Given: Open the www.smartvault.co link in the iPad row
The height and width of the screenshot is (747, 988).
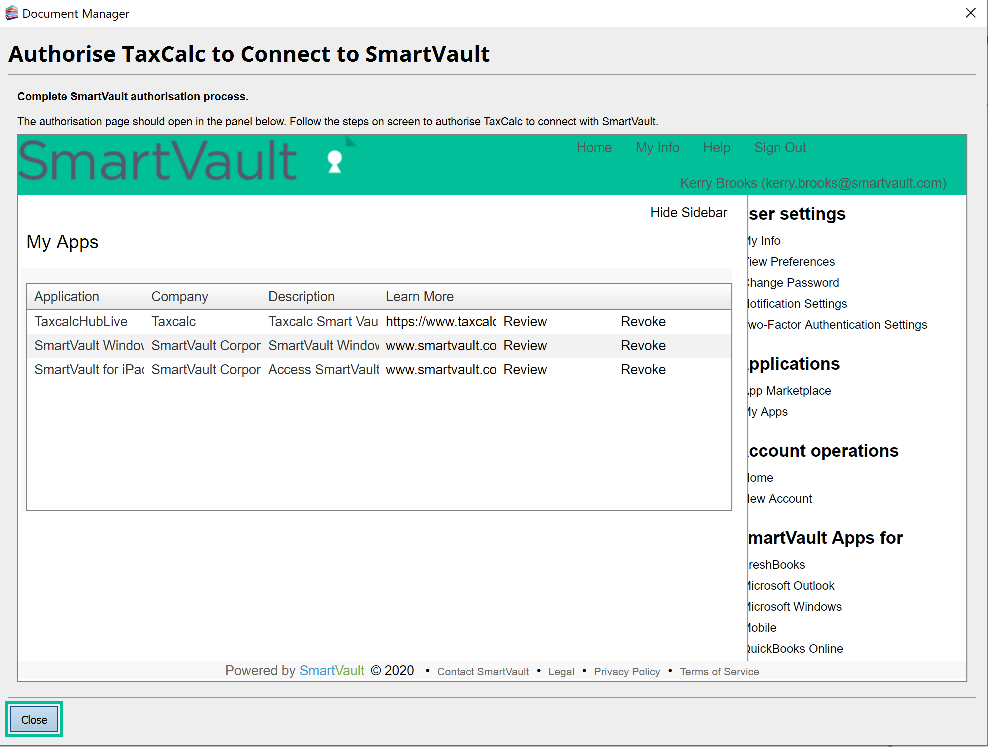Looking at the screenshot, I should coord(441,369).
